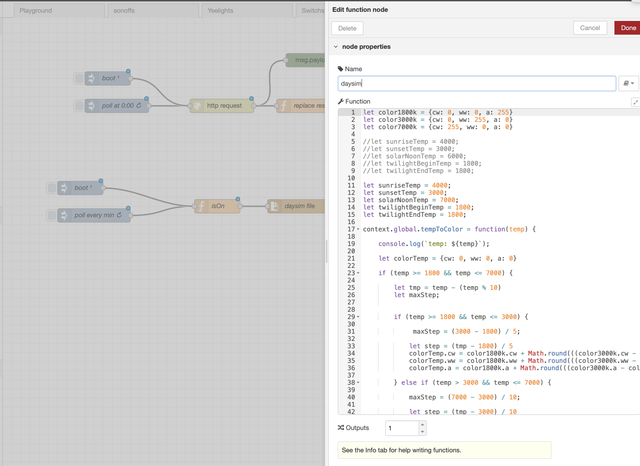This screenshot has width=640, height=466.
Task: Click the daysim file node file icon
Action: click(274, 206)
